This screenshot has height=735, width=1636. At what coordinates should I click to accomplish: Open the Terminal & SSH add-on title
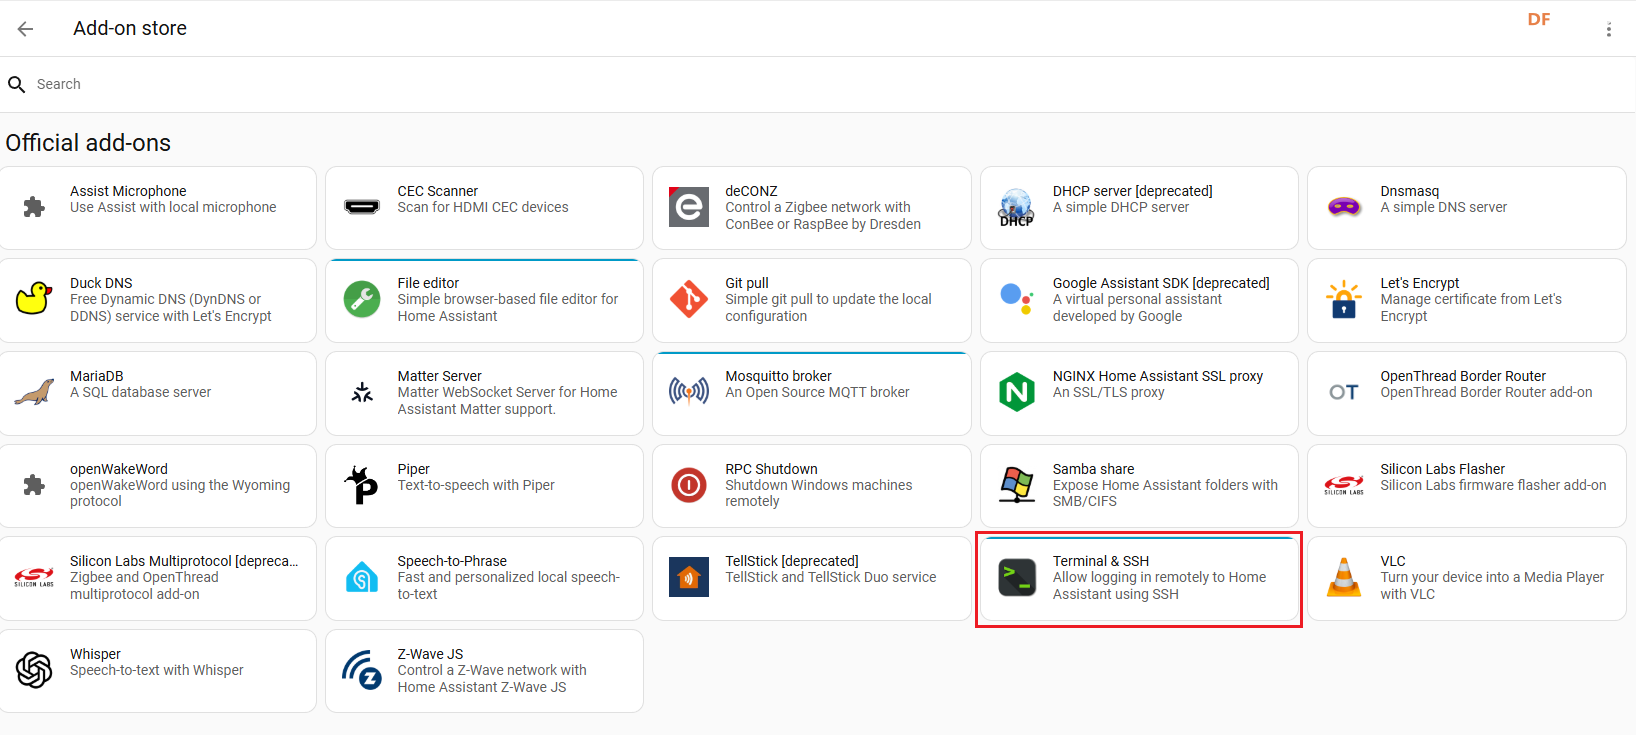[x=1101, y=561]
